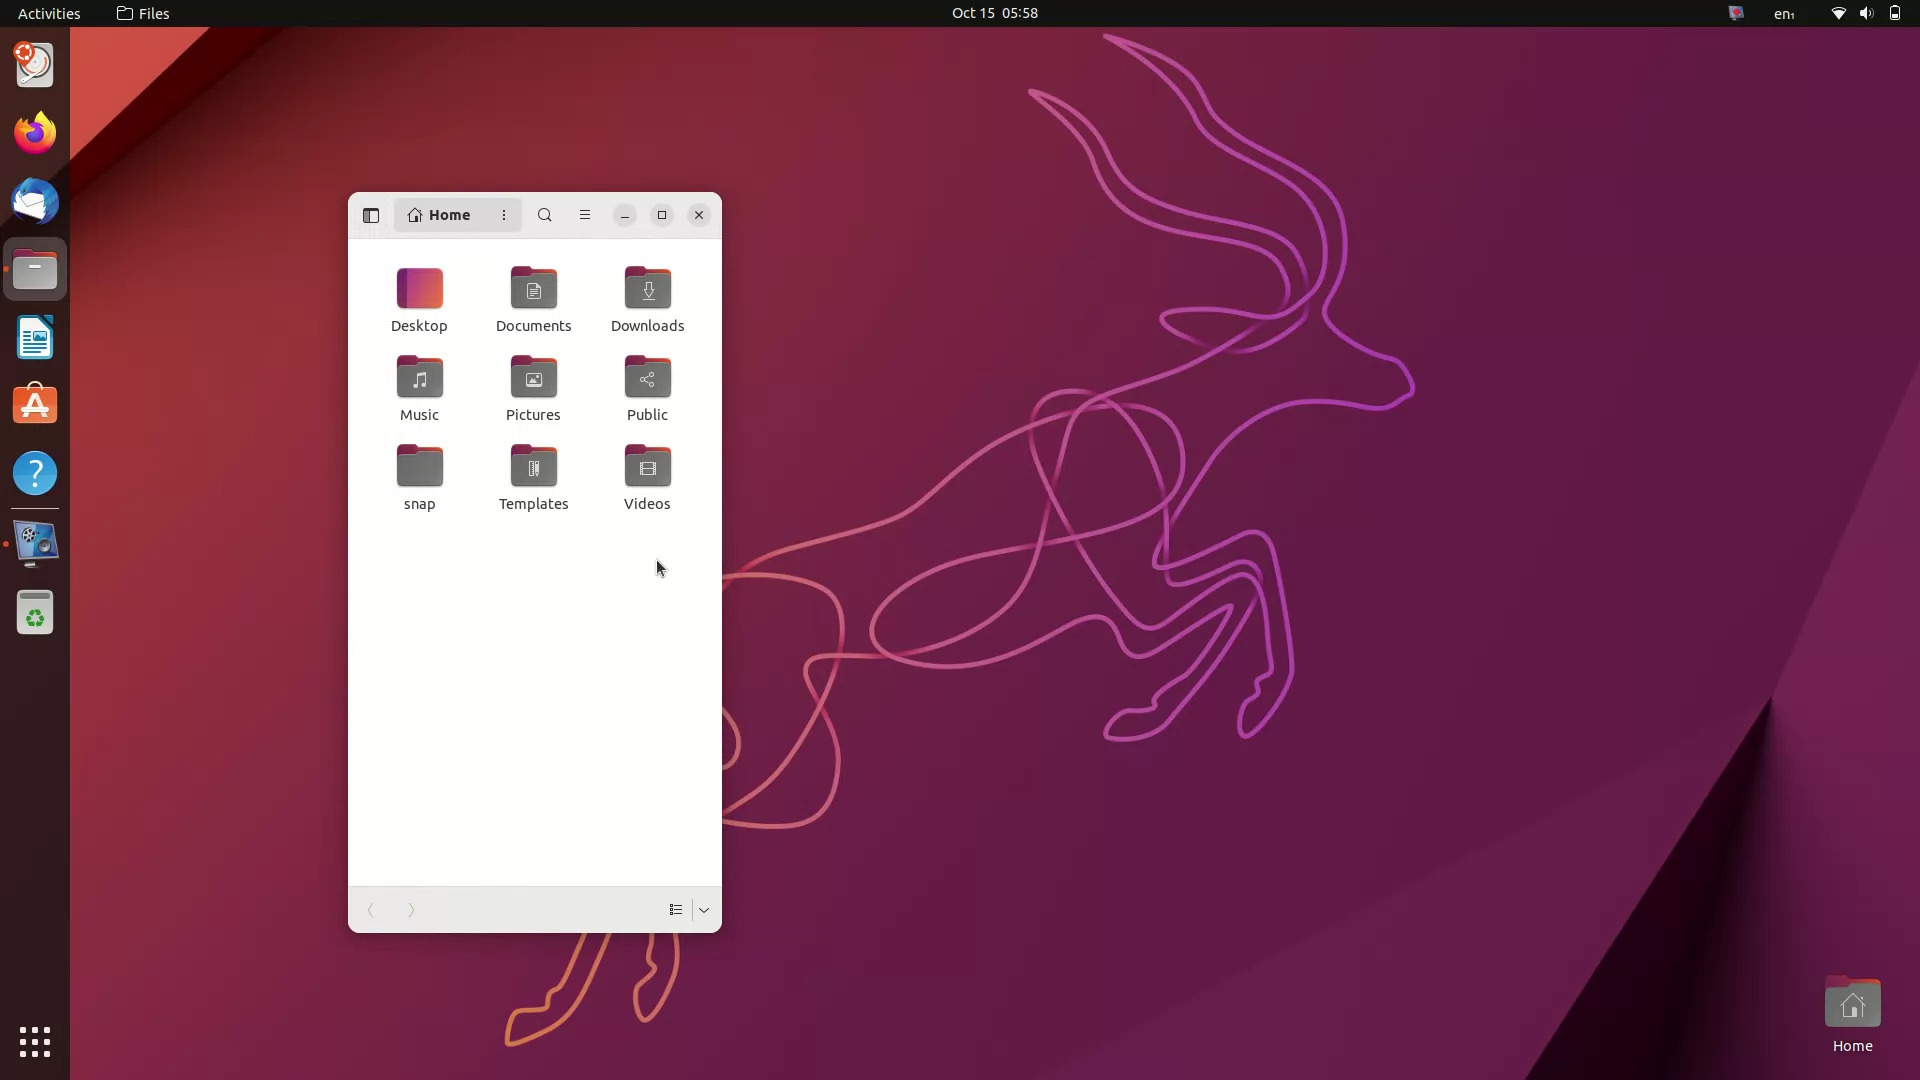Open the Files hamburger menu
Viewport: 1920px width, 1080px height.
point(585,214)
